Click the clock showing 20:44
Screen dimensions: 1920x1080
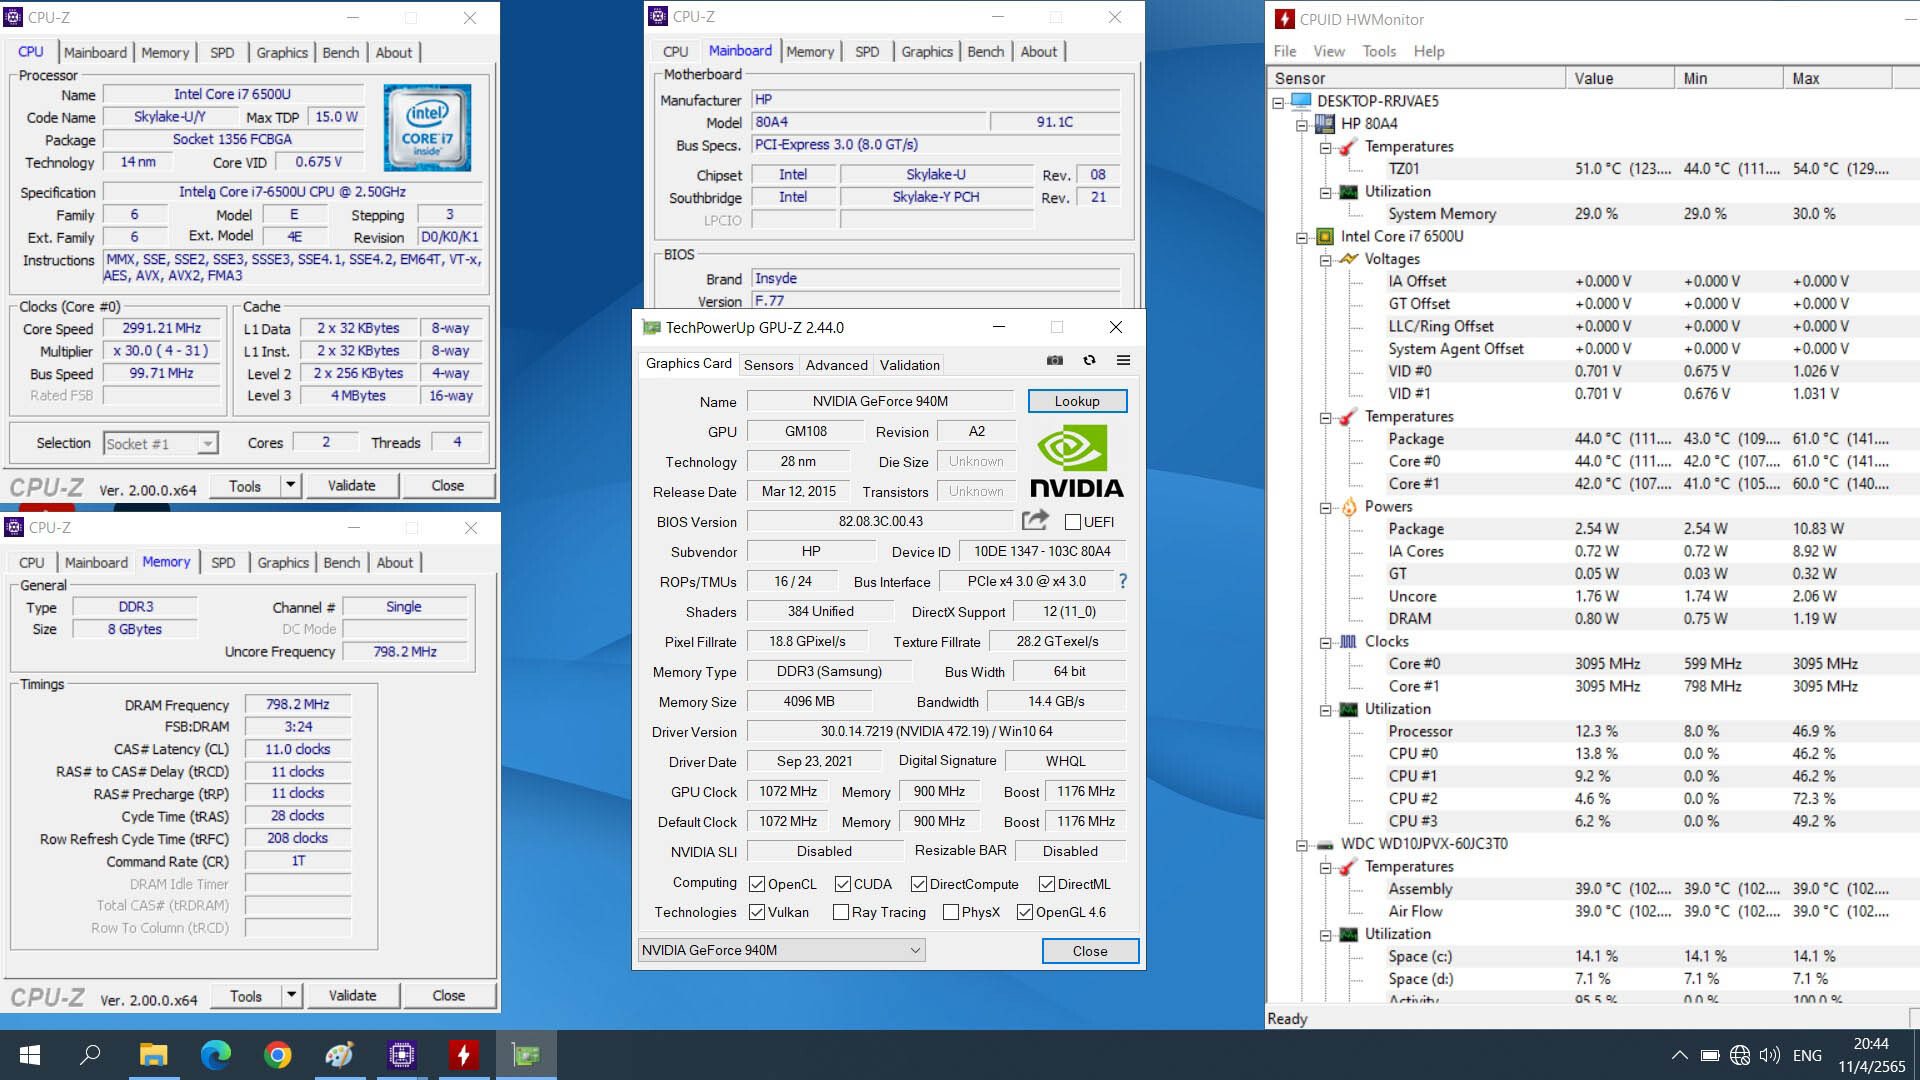[x=1871, y=1044]
